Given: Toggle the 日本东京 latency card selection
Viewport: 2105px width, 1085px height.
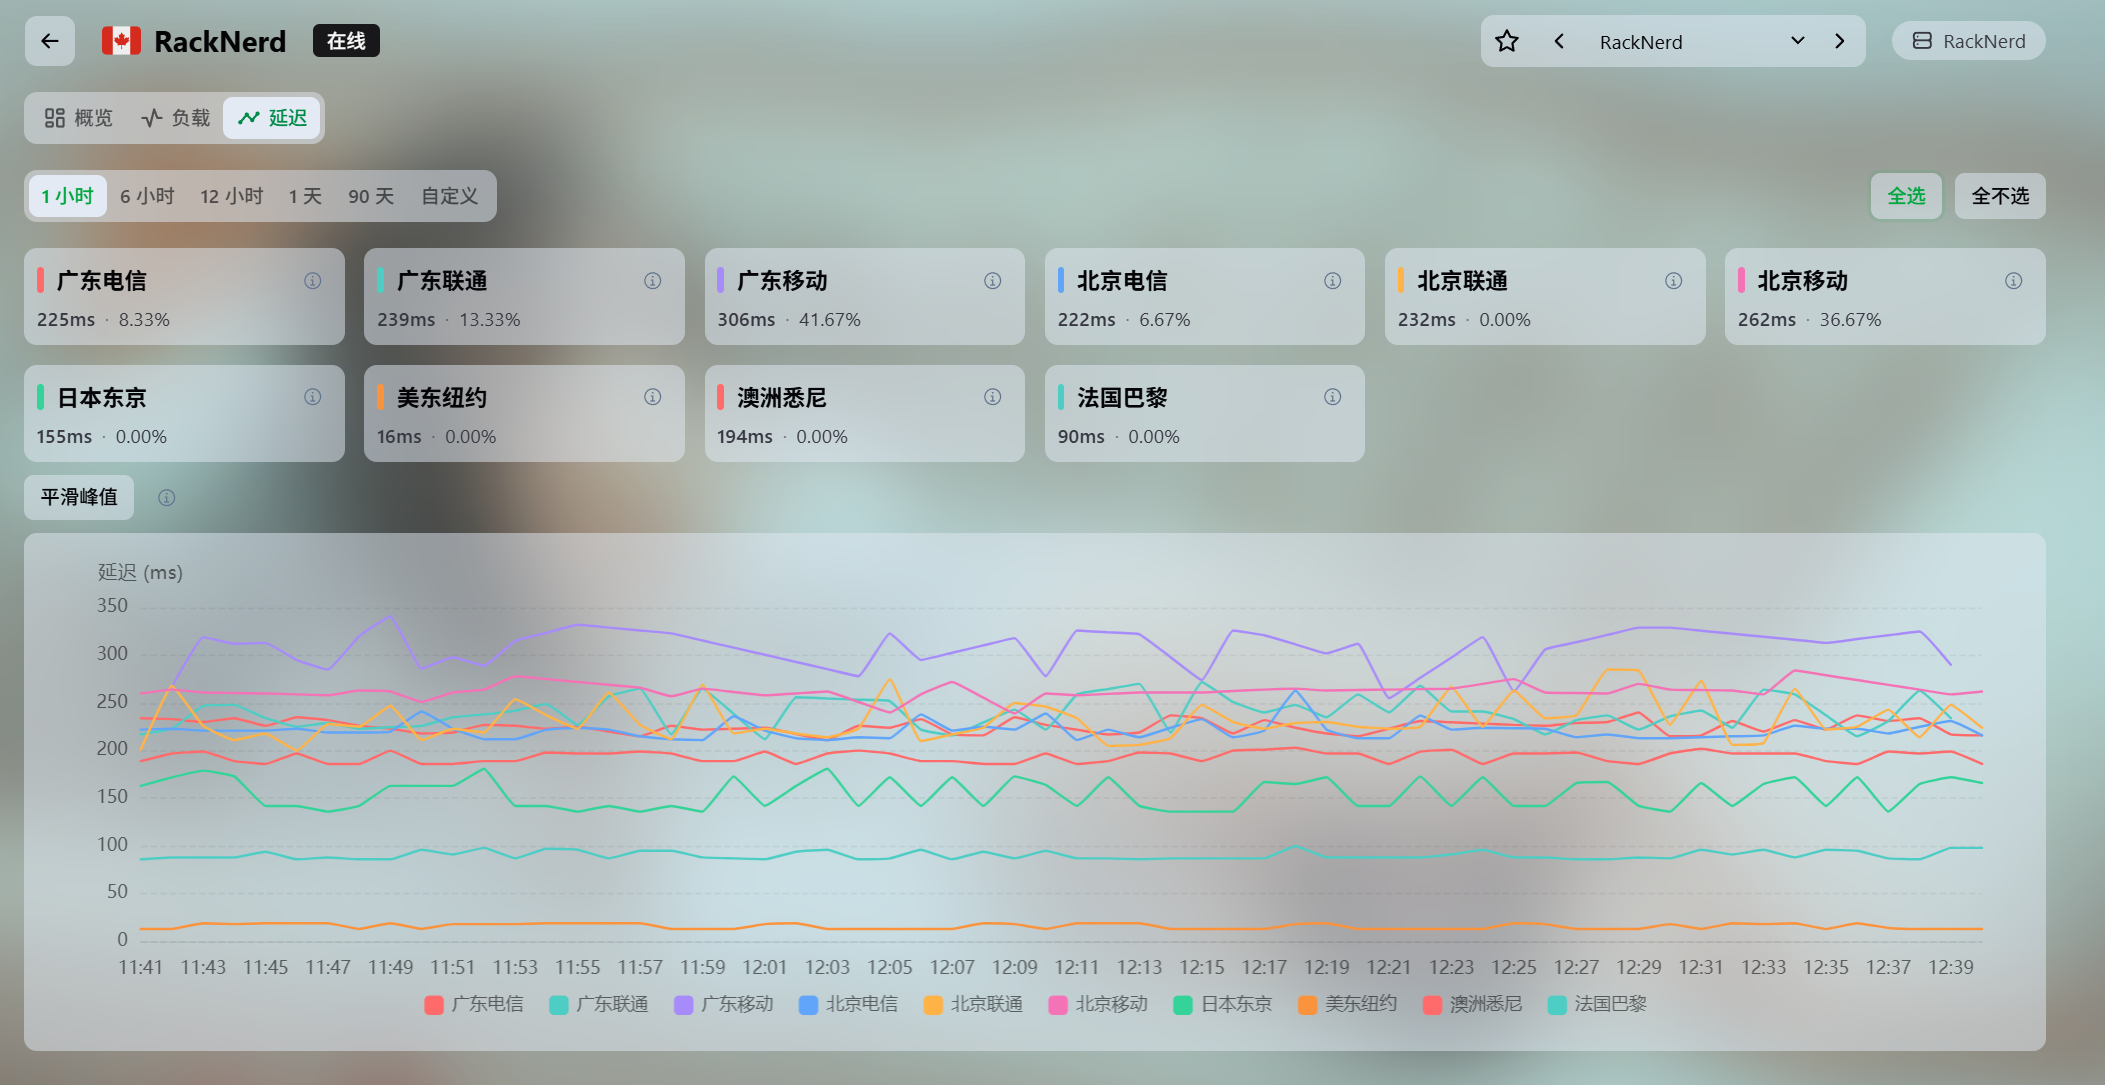Looking at the screenshot, I should [x=184, y=413].
